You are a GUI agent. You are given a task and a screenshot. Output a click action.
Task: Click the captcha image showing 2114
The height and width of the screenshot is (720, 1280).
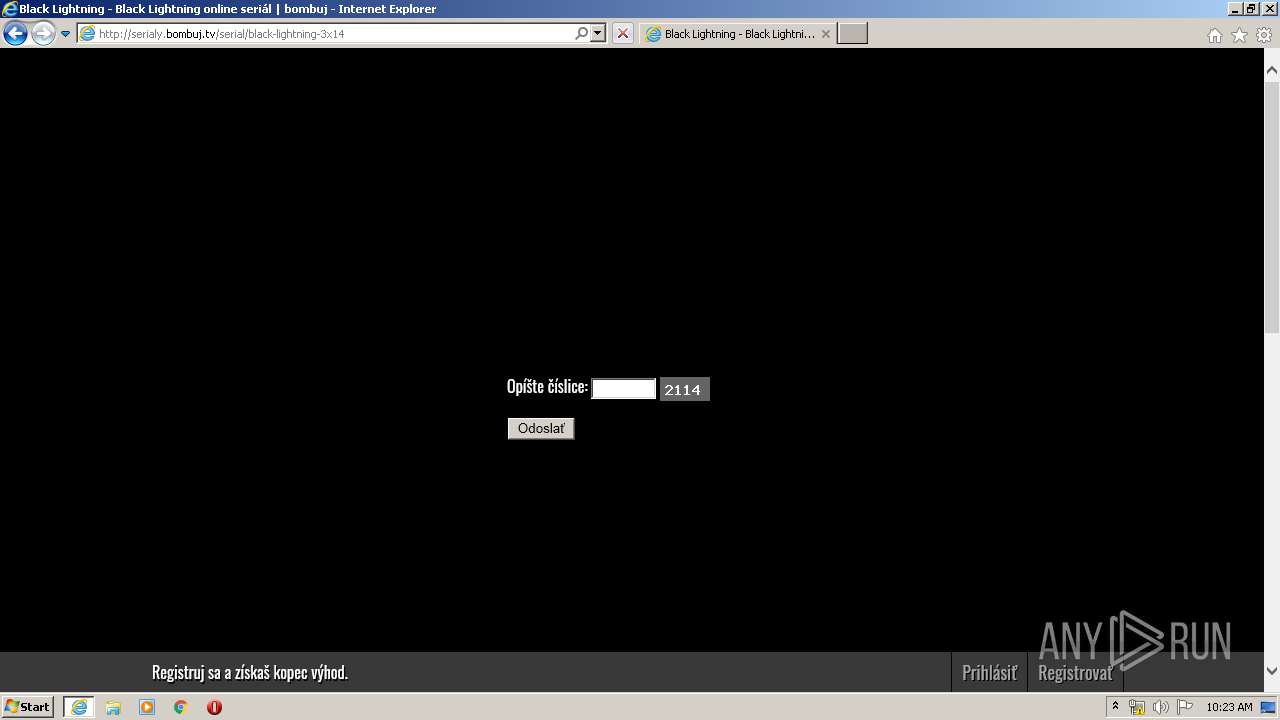[x=684, y=389]
